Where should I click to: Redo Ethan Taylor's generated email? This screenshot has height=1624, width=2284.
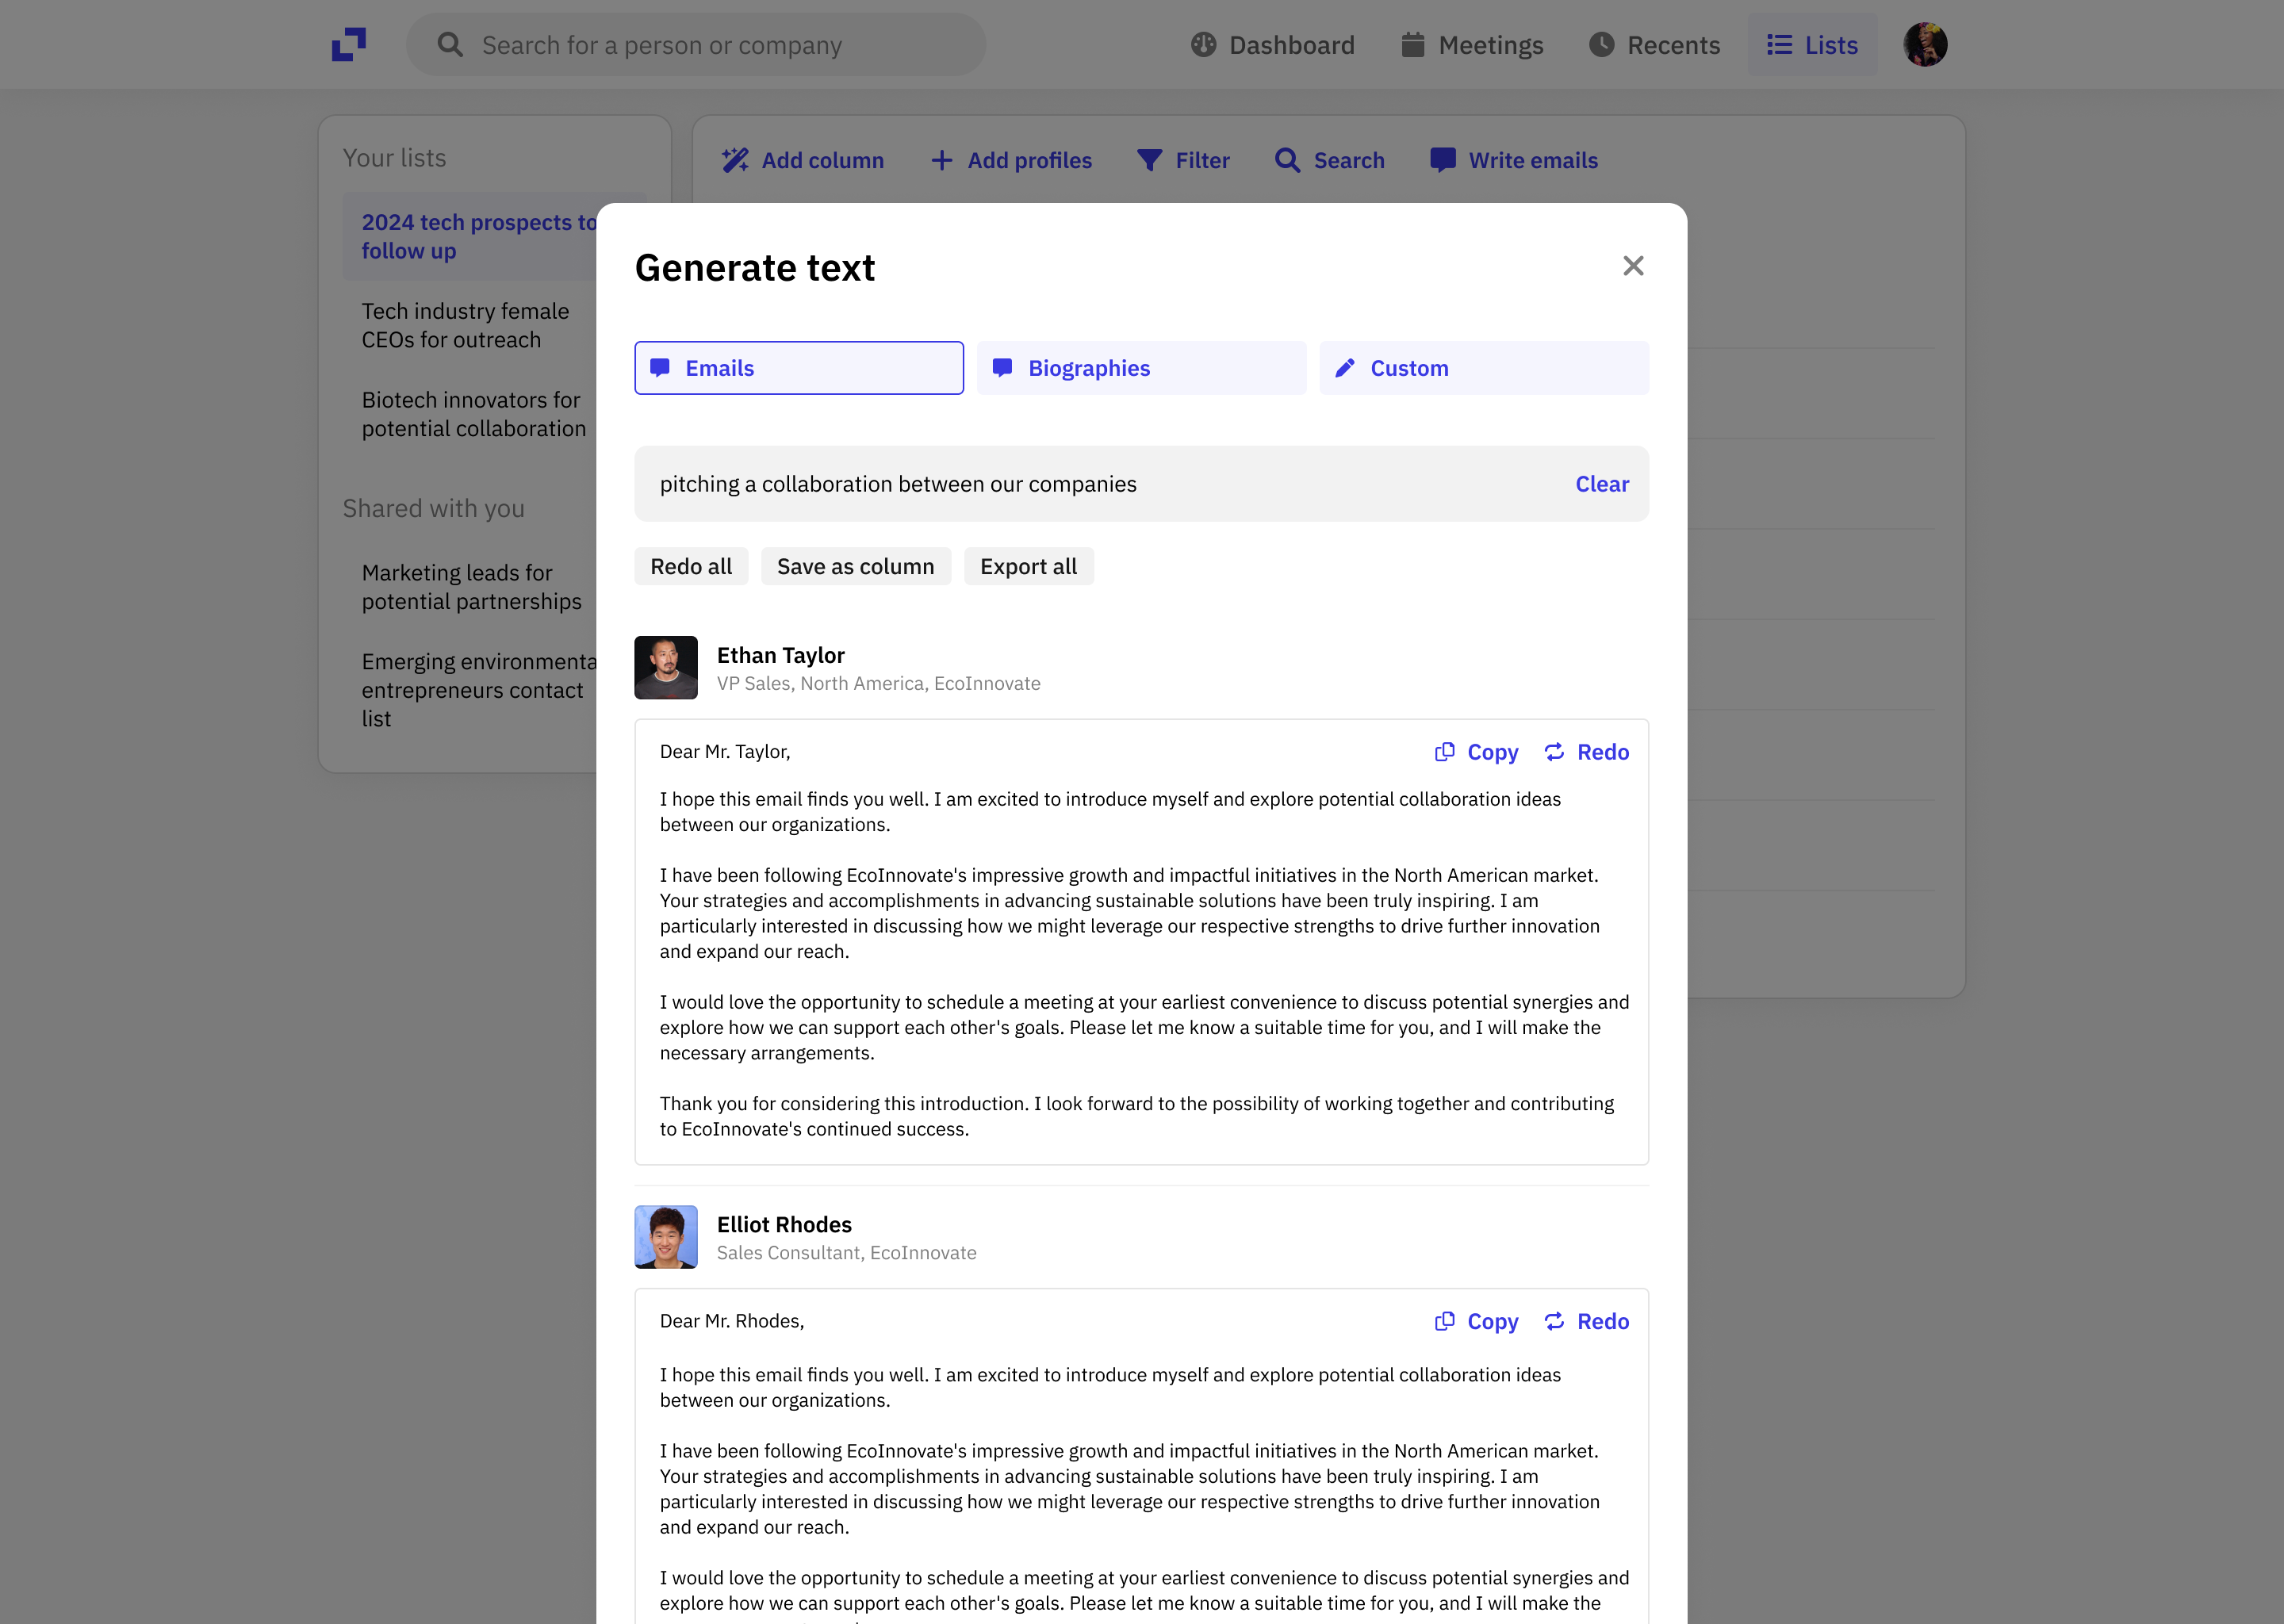click(1587, 752)
